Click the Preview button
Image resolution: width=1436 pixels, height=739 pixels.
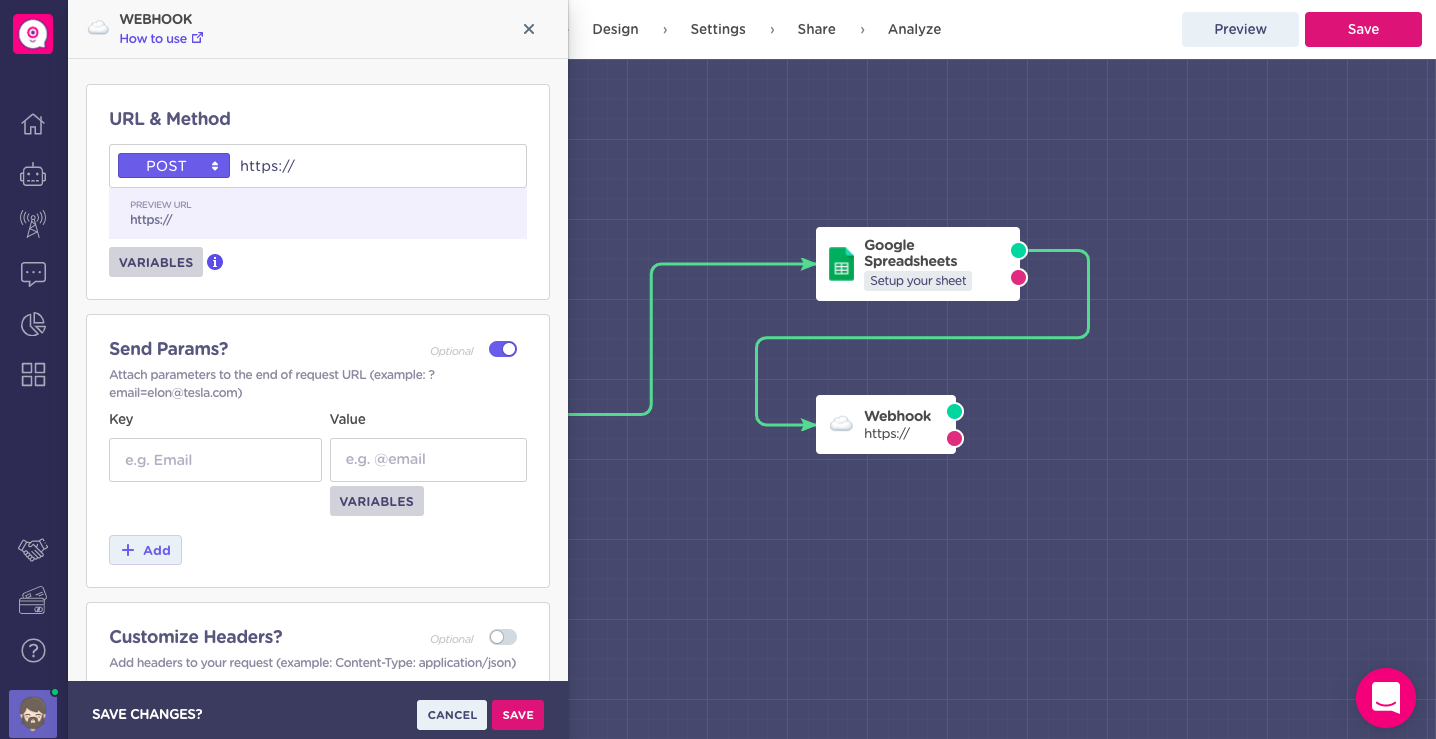click(1240, 29)
